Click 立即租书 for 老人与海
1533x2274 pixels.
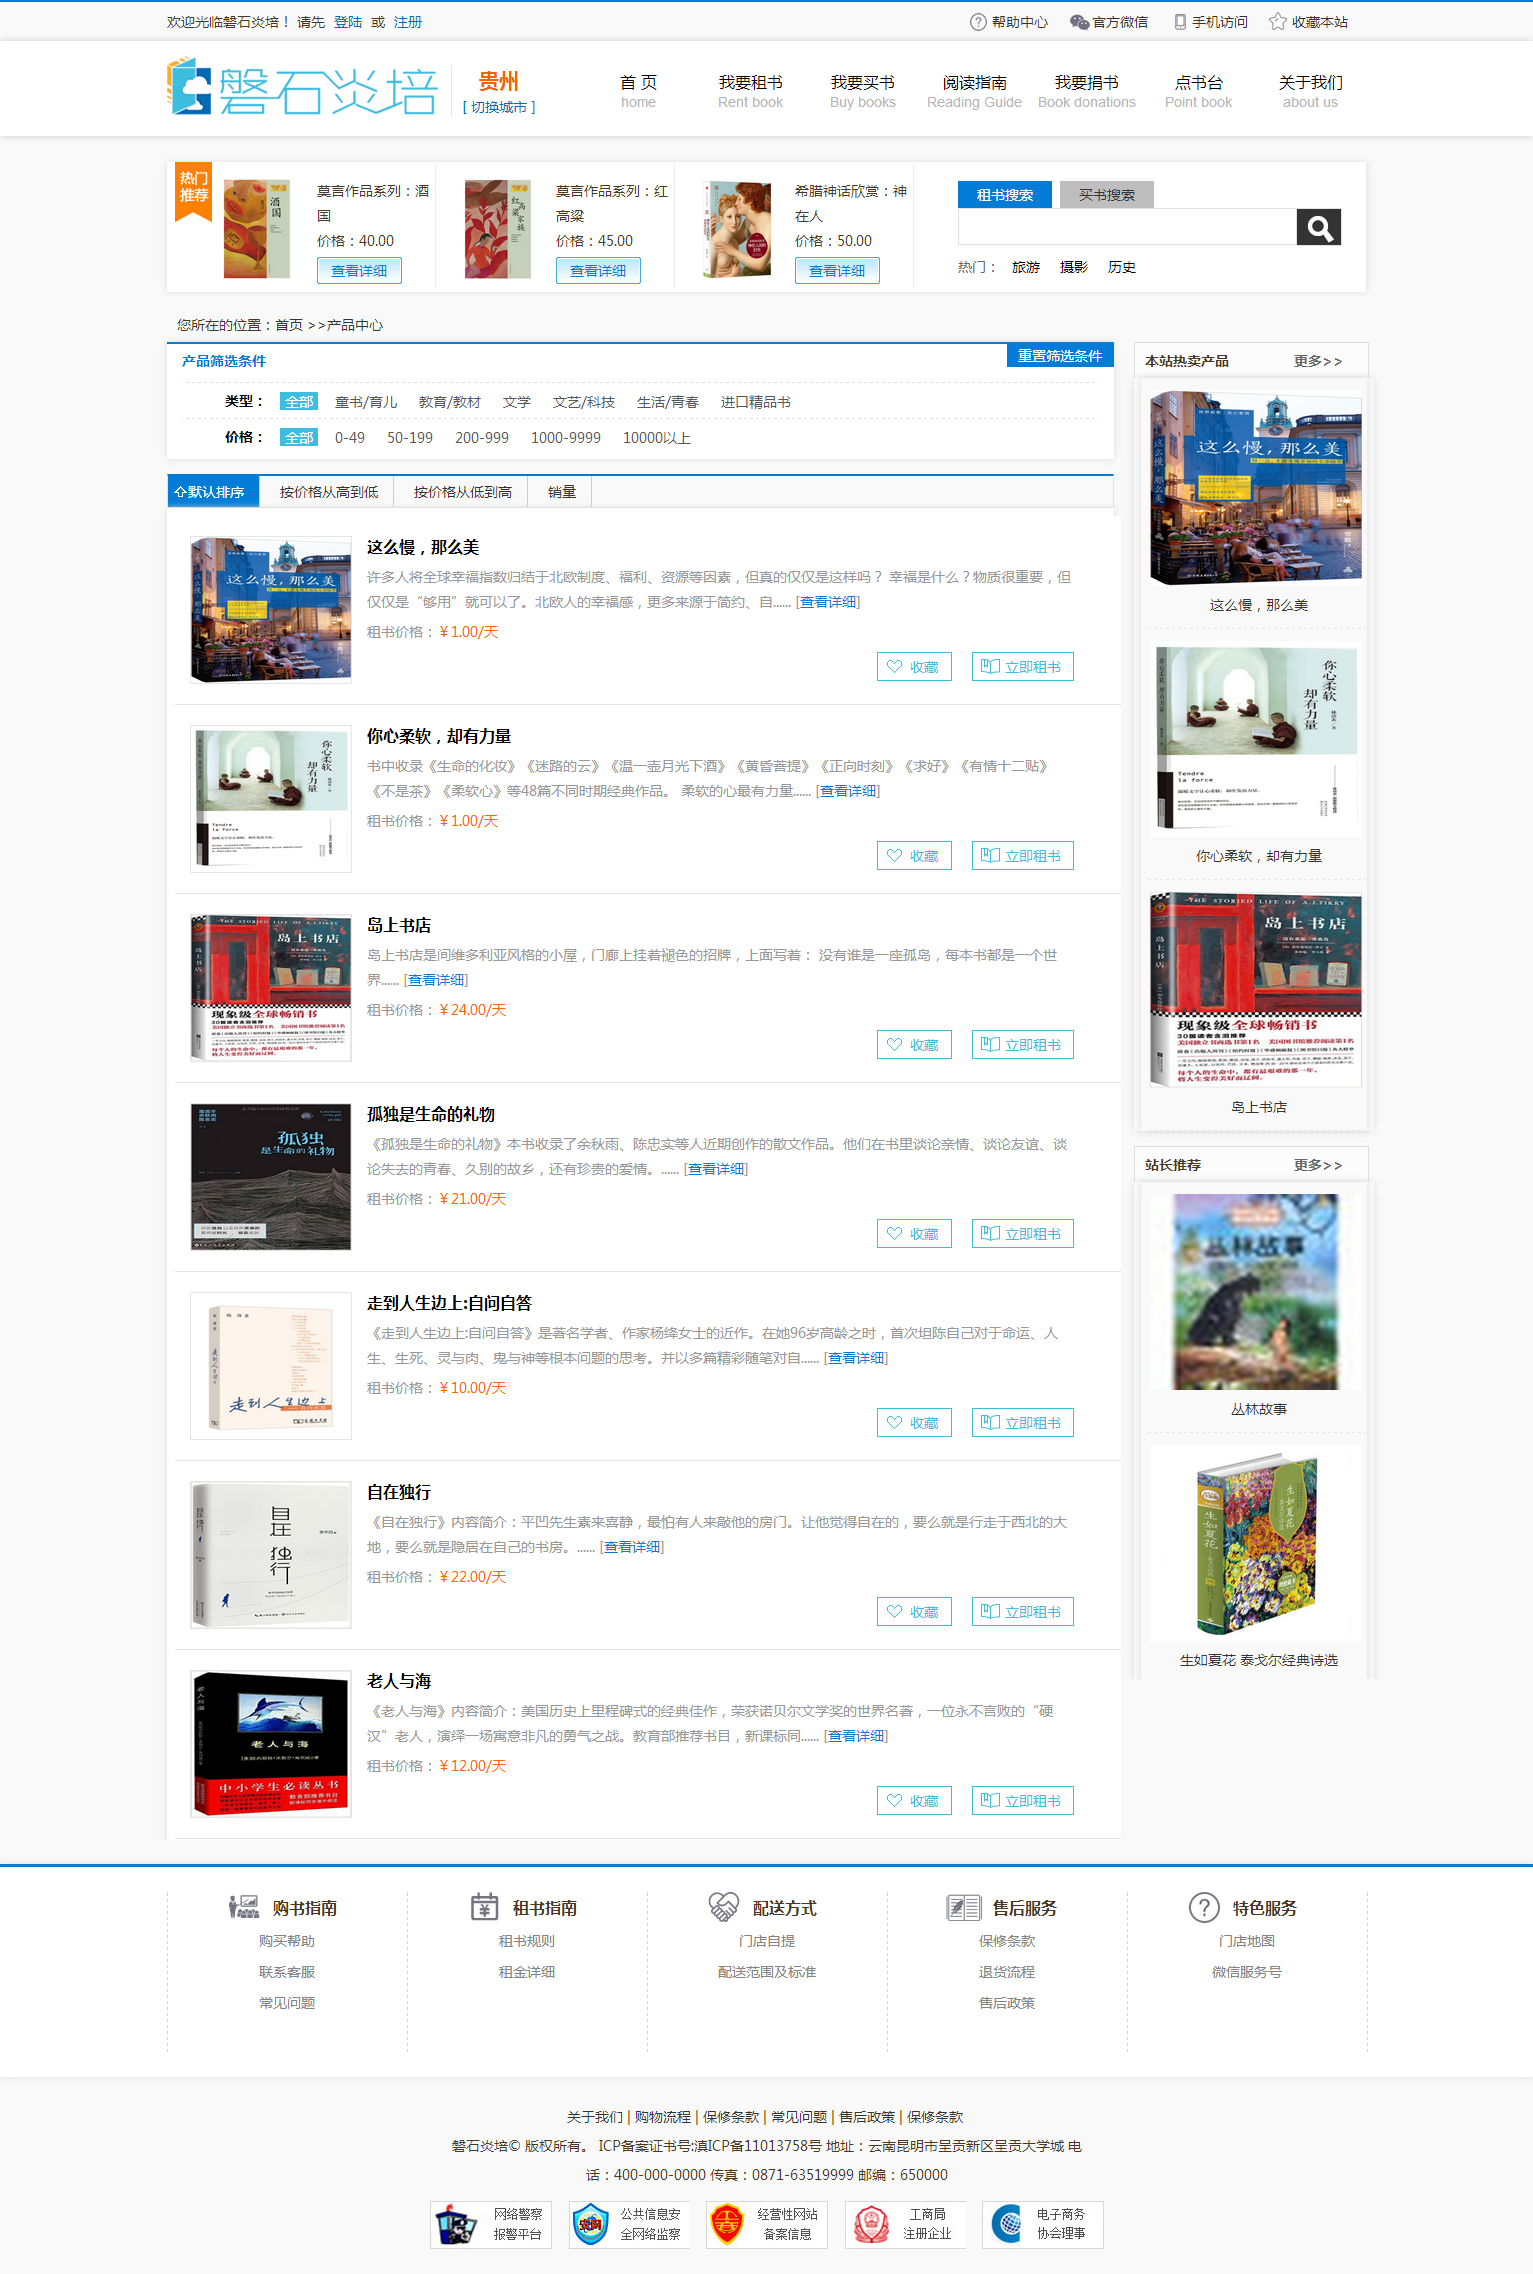pos(1022,1801)
